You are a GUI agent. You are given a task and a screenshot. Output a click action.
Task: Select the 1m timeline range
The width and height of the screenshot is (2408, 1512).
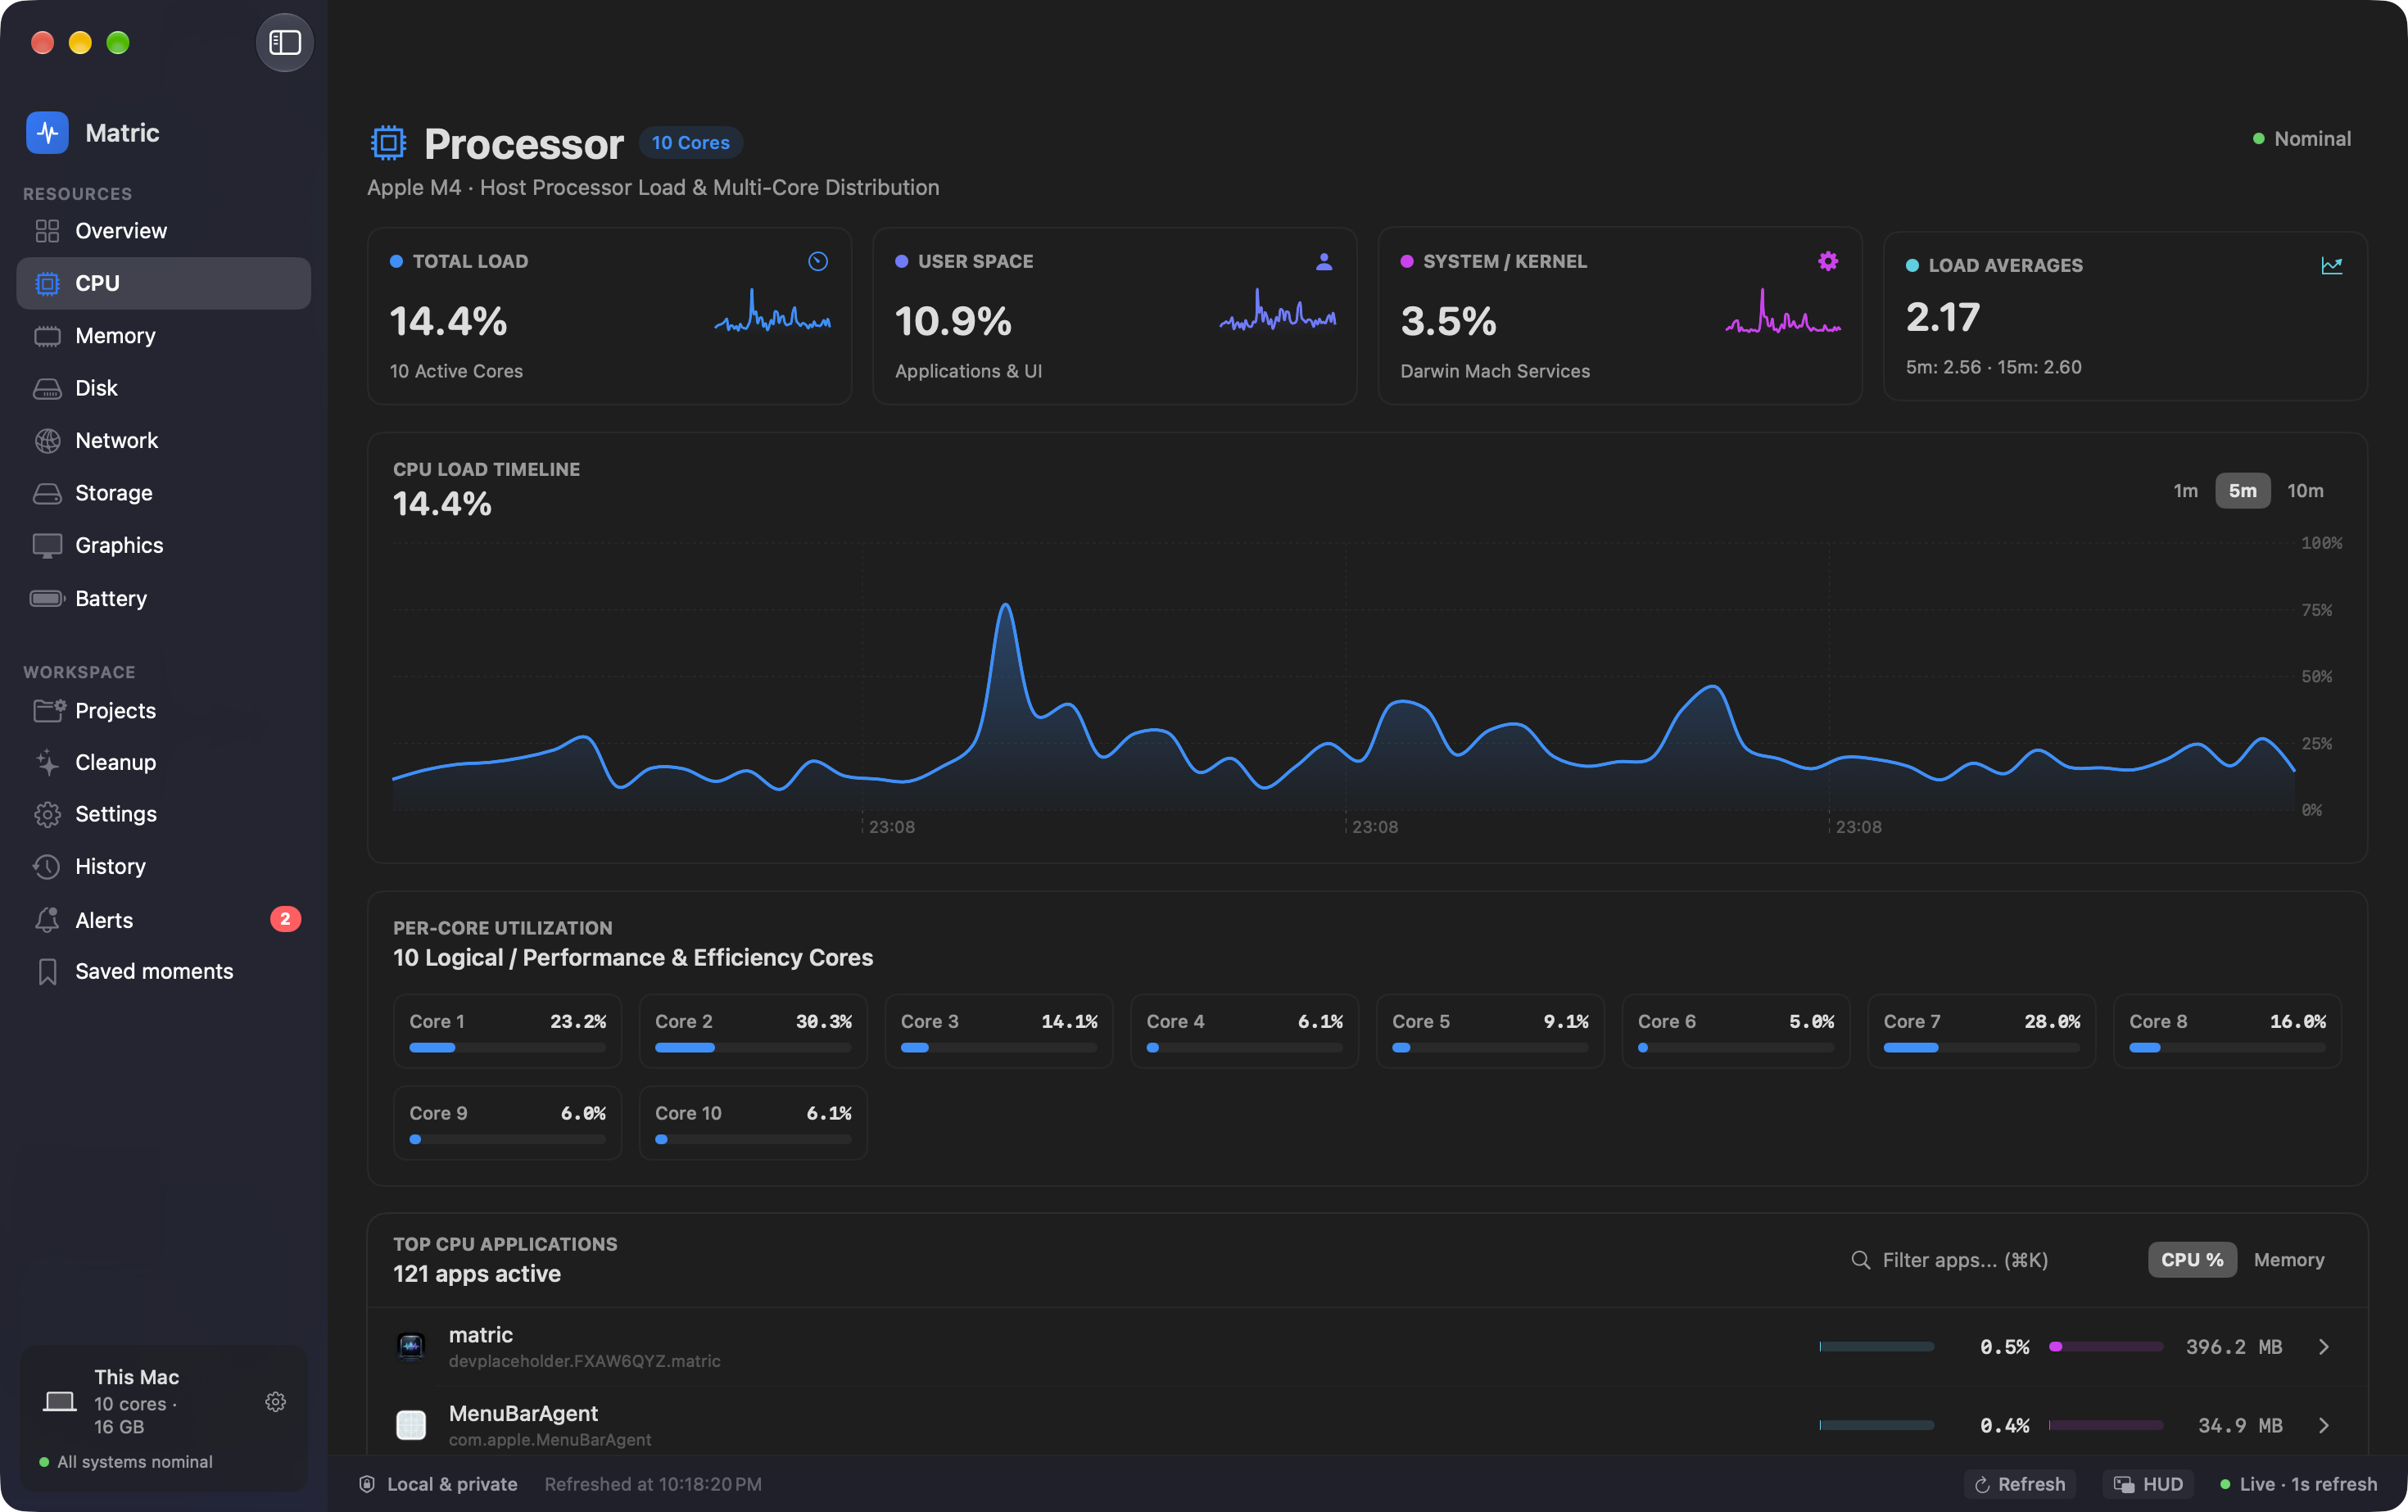point(2186,490)
